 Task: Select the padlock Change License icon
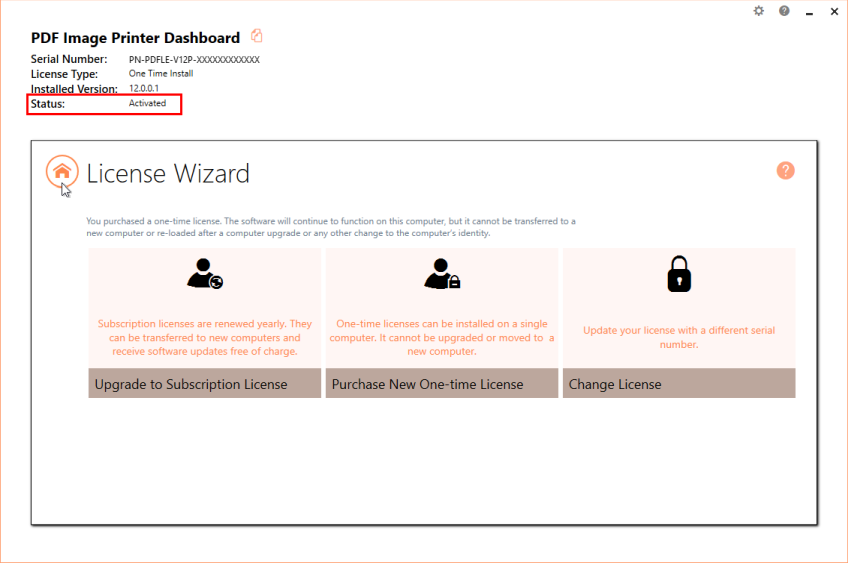tap(679, 274)
